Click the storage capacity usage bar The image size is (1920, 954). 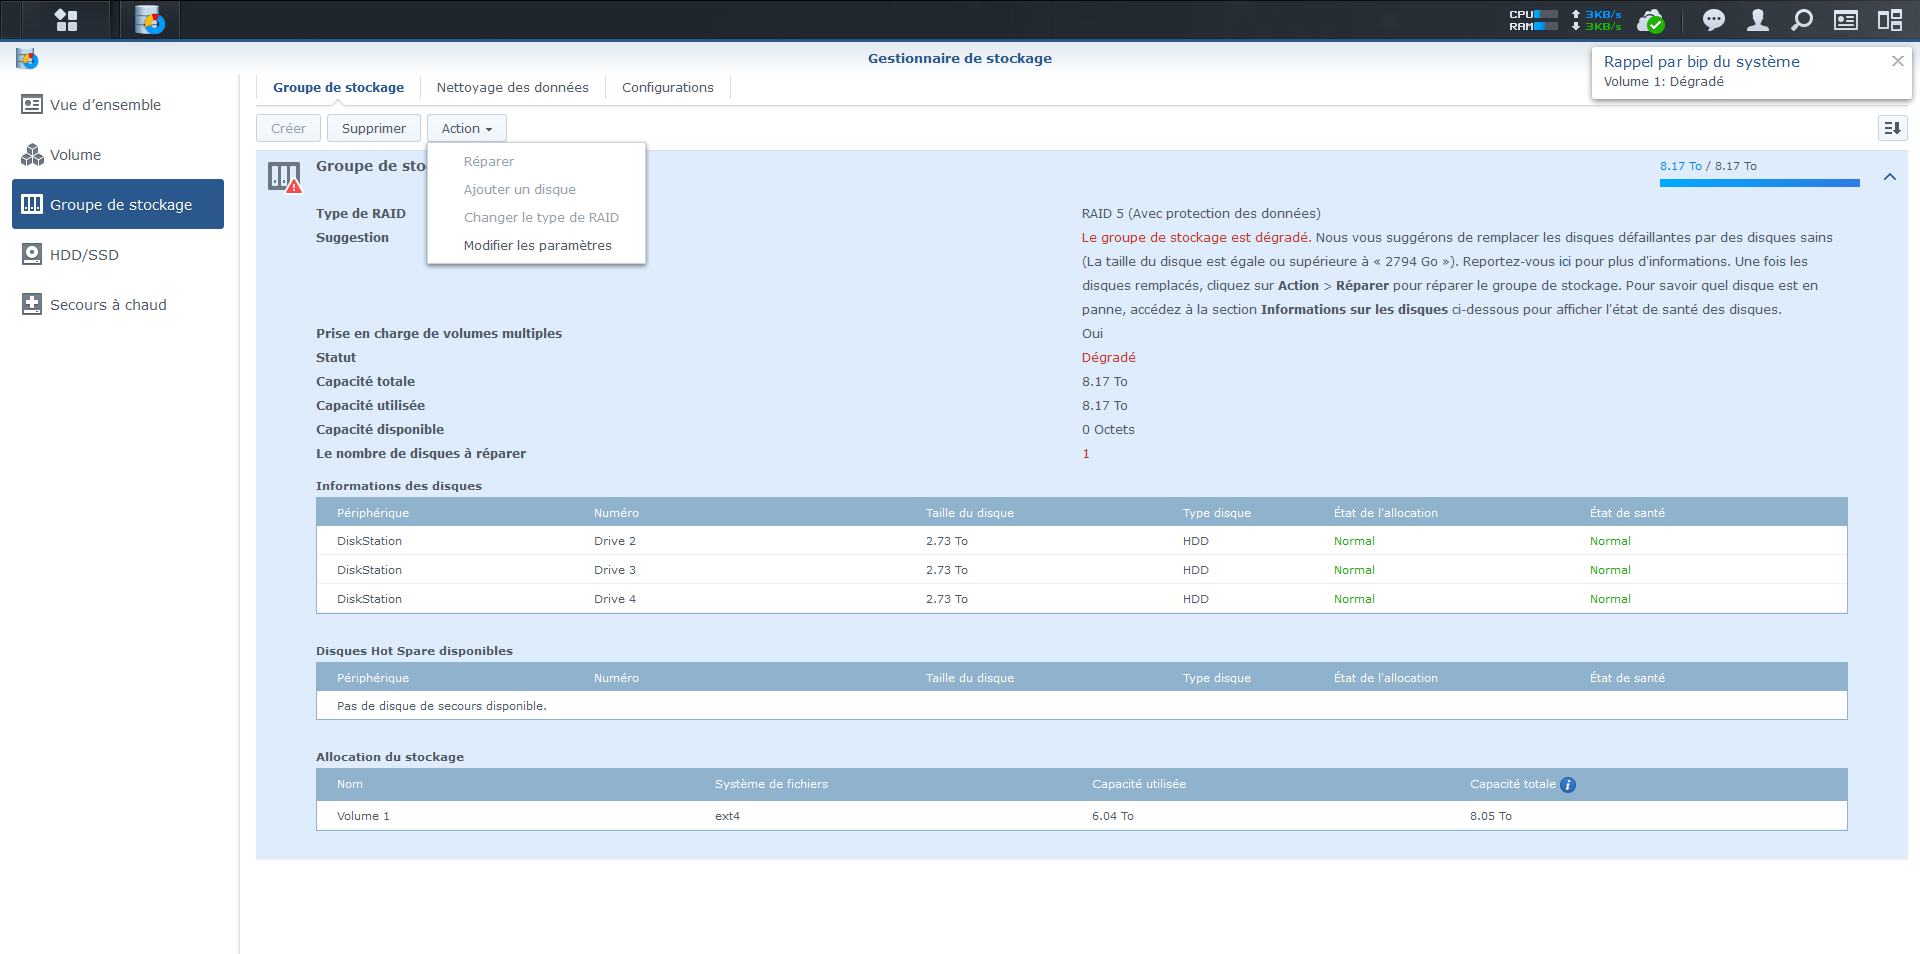click(x=1759, y=183)
